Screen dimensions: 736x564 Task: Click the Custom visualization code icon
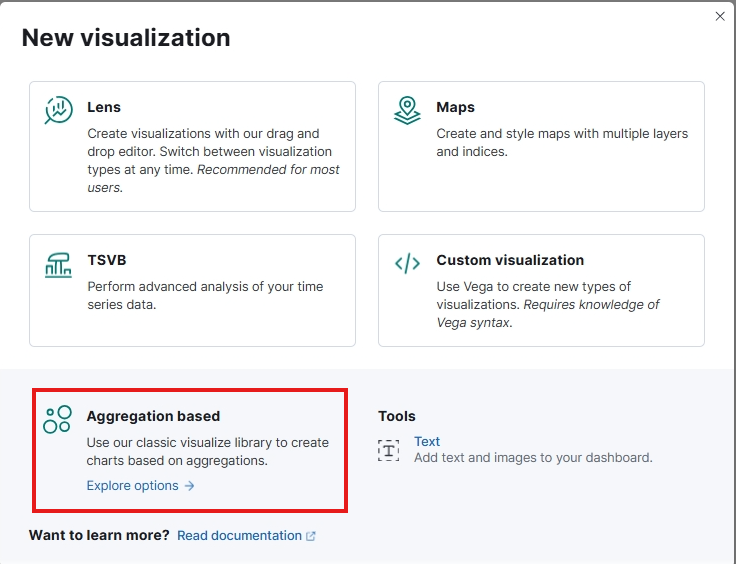click(407, 264)
